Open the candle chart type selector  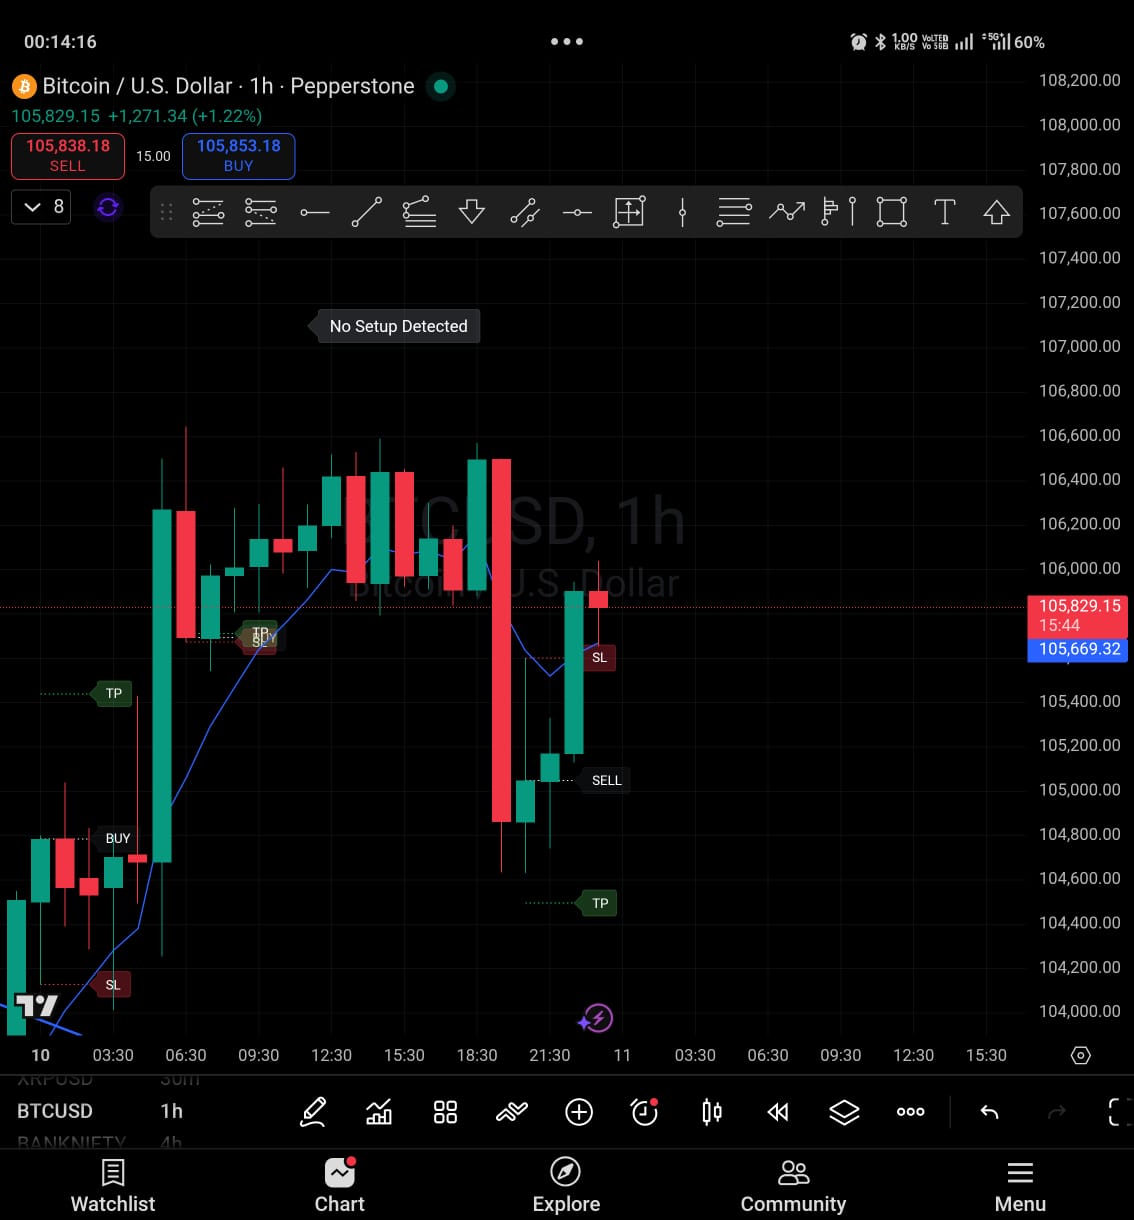(711, 1112)
